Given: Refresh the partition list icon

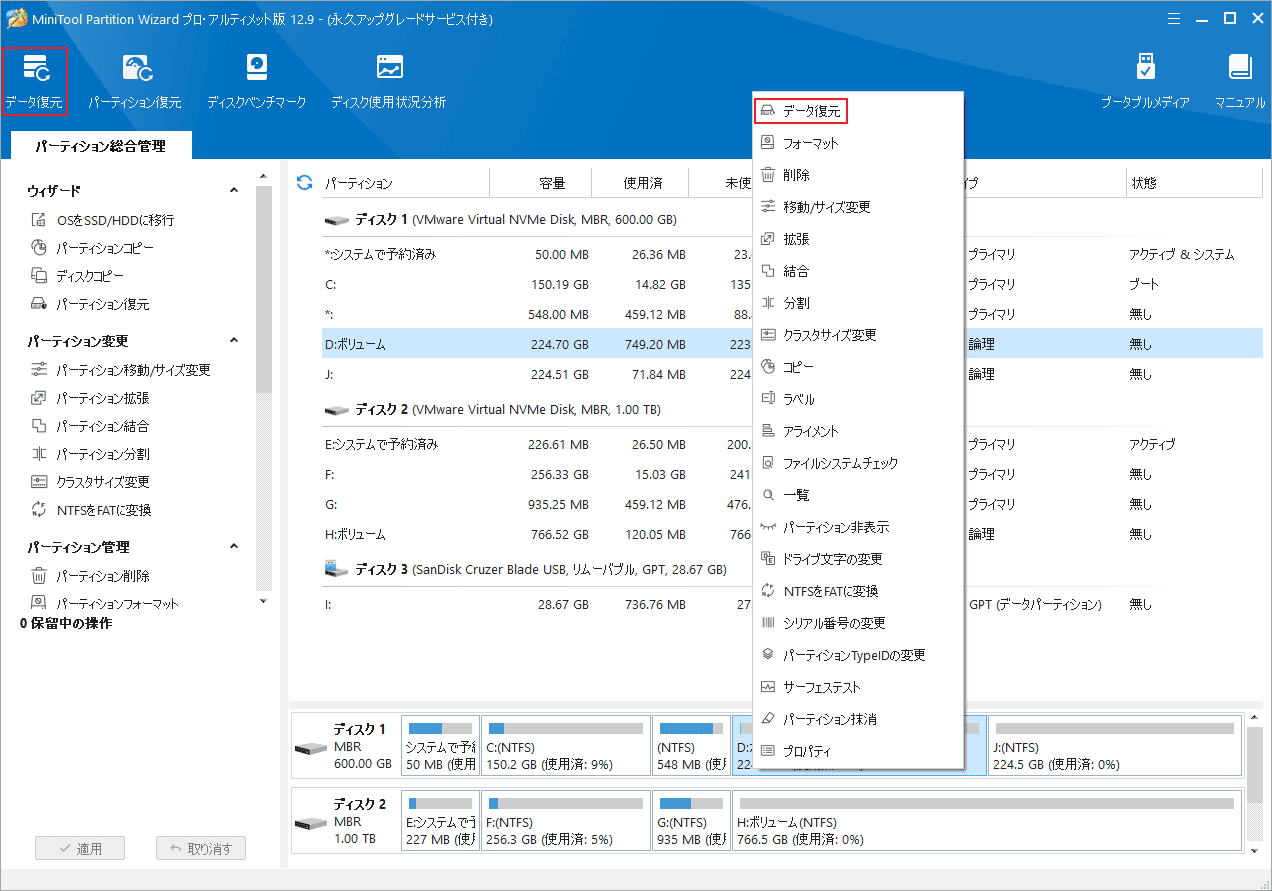Looking at the screenshot, I should 305,183.
